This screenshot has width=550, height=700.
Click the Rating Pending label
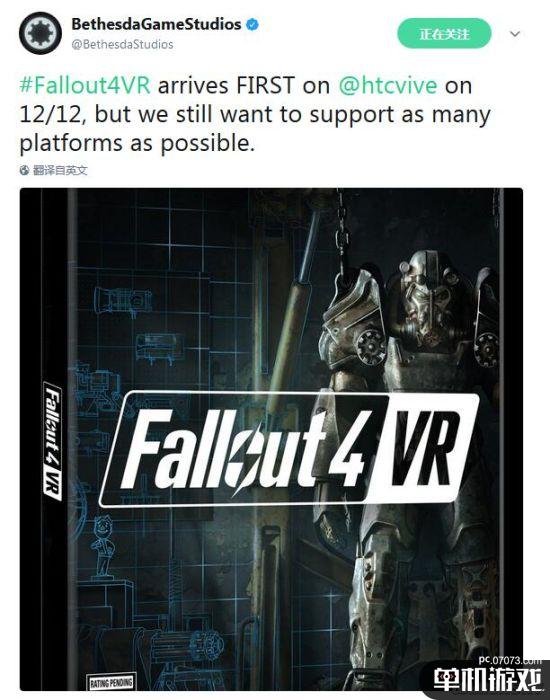click(111, 682)
